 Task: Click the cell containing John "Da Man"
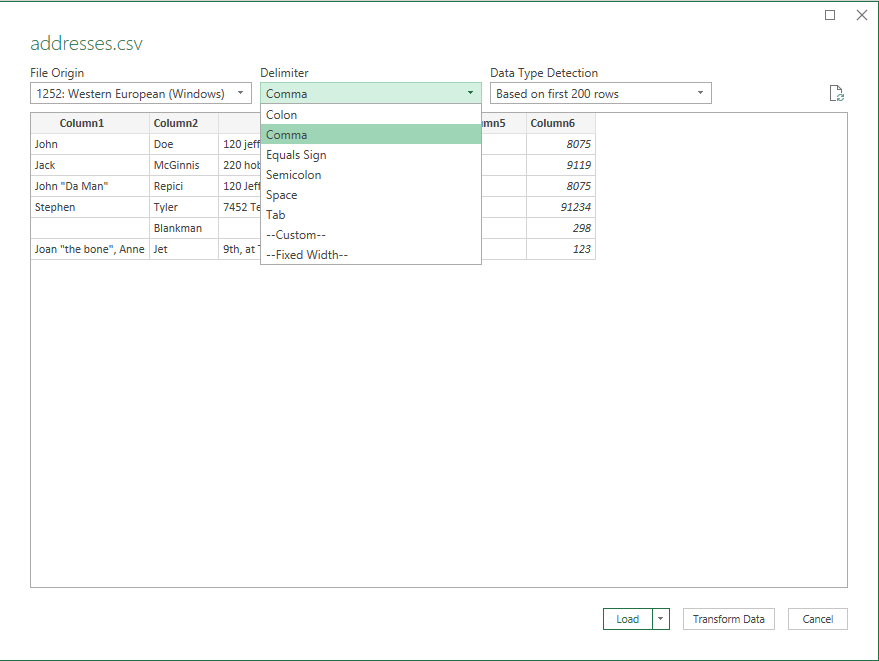[90, 186]
